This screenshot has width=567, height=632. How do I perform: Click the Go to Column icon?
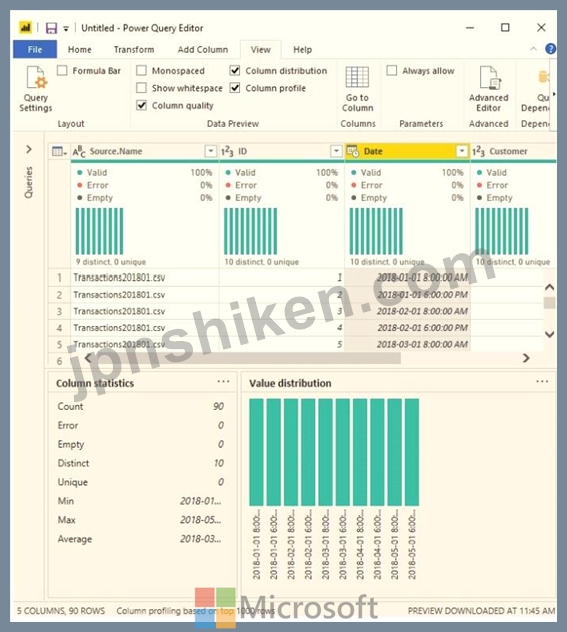pyautogui.click(x=357, y=77)
